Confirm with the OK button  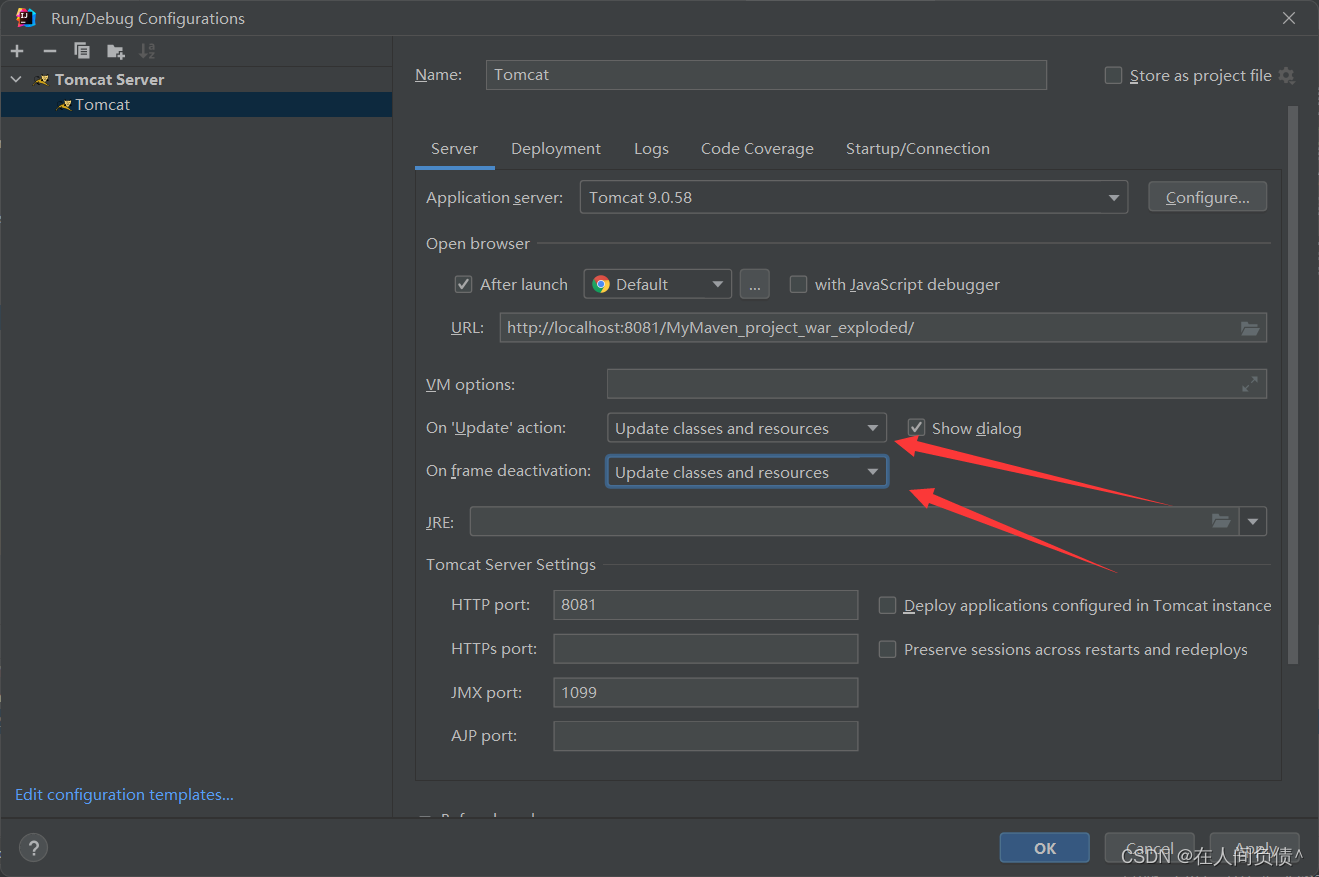point(1045,848)
